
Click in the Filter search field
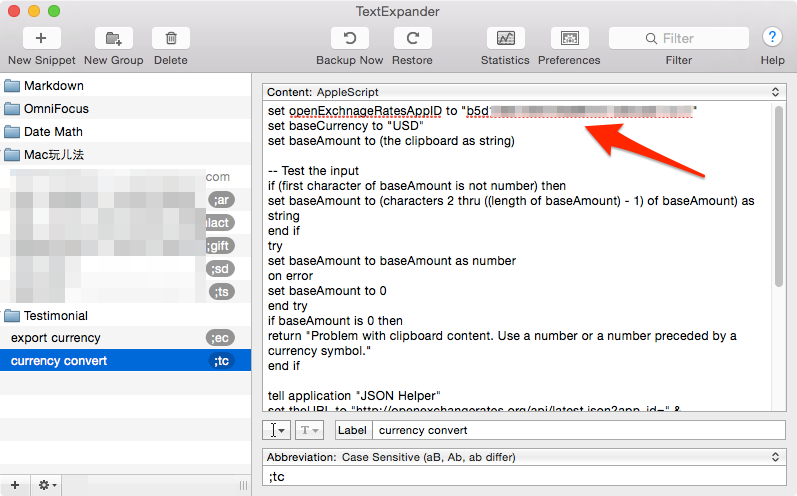point(679,38)
